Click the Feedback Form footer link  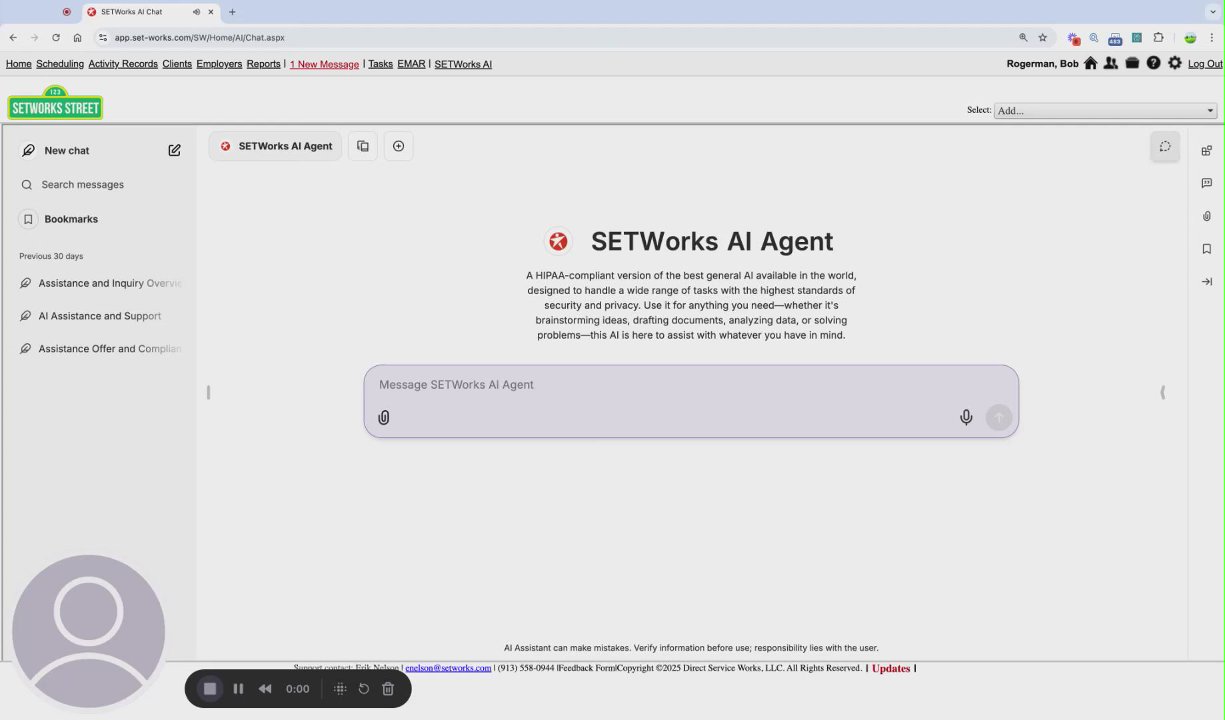587,668
